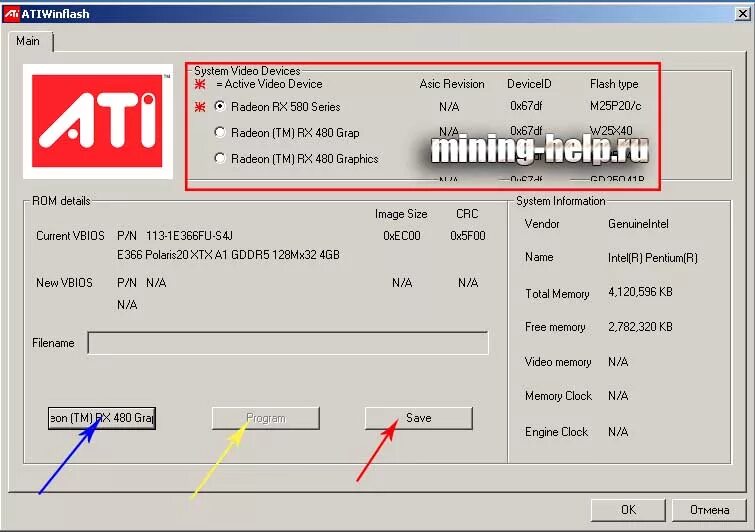The width and height of the screenshot is (755, 532).
Task: Click the Current VBIOS label
Action: (x=70, y=236)
